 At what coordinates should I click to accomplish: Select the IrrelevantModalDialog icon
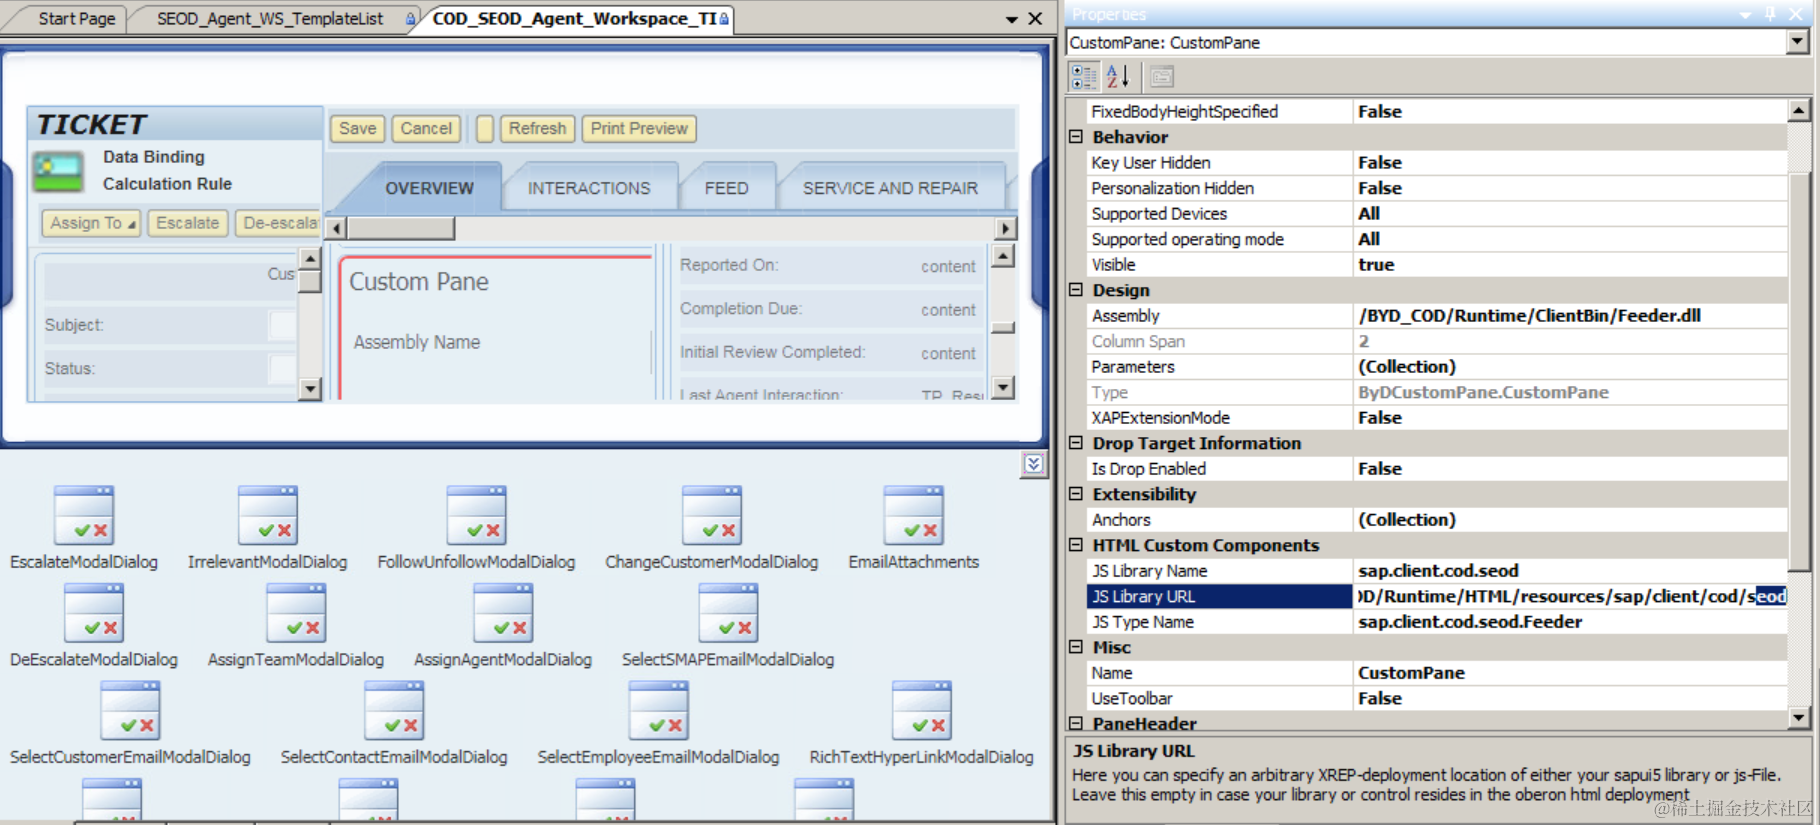(268, 515)
